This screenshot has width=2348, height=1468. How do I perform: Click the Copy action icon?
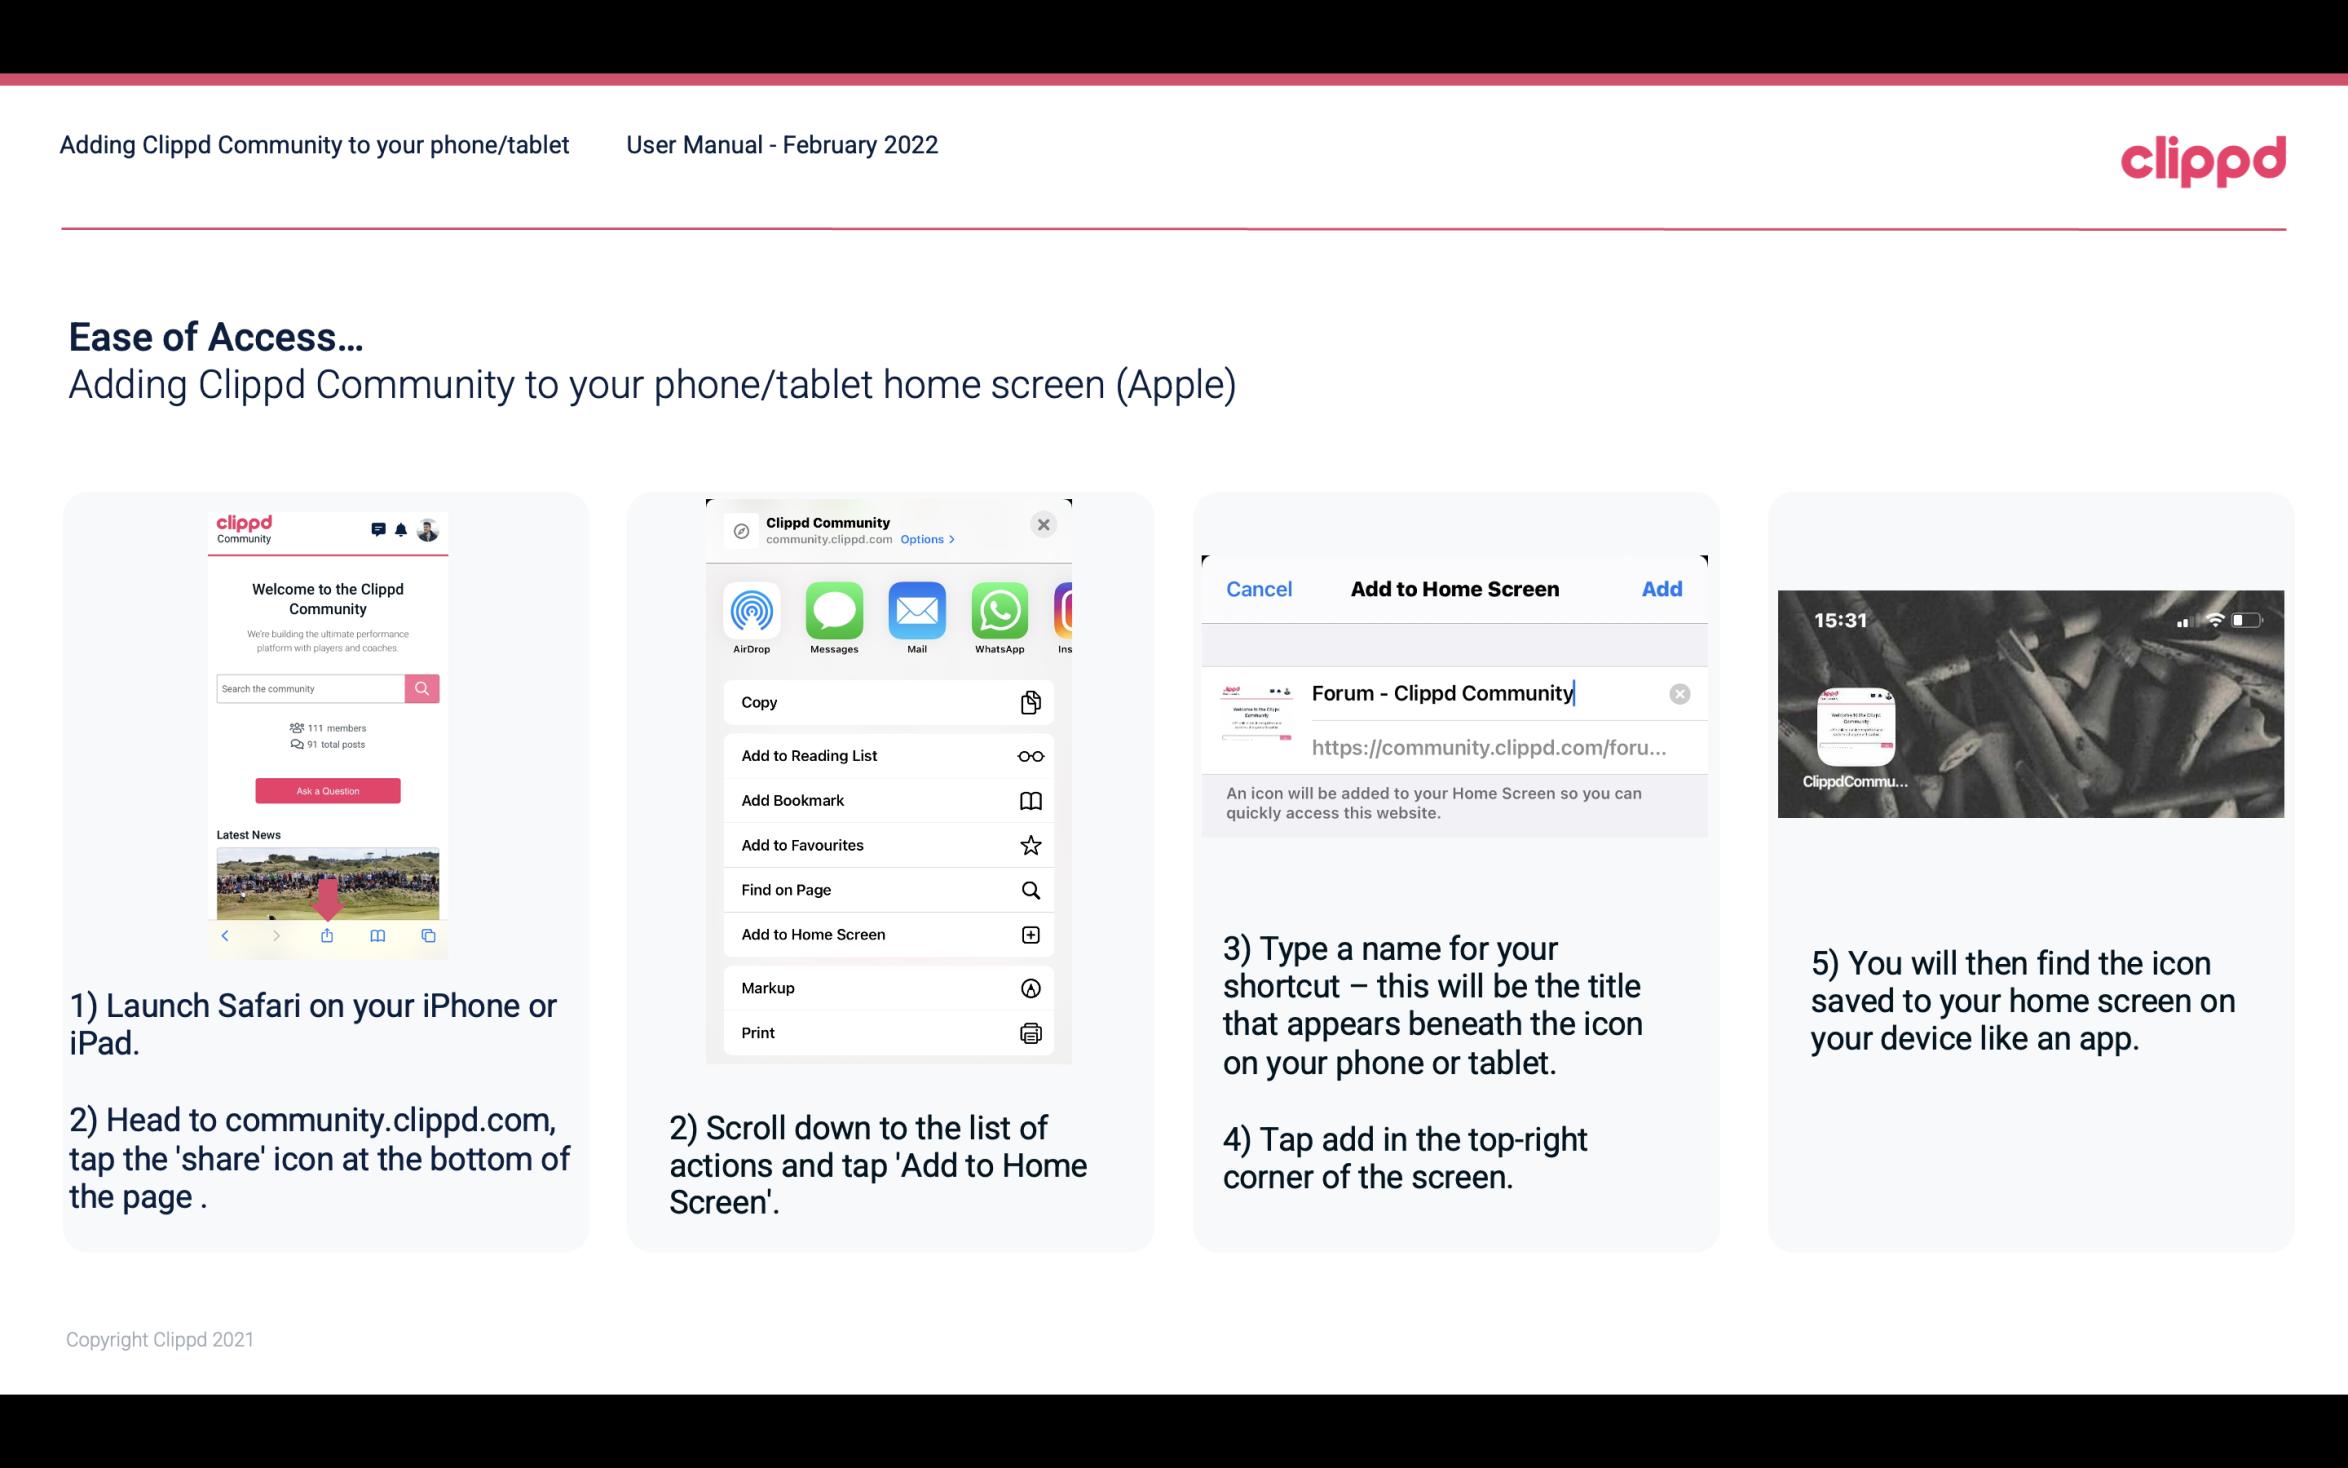point(1028,700)
